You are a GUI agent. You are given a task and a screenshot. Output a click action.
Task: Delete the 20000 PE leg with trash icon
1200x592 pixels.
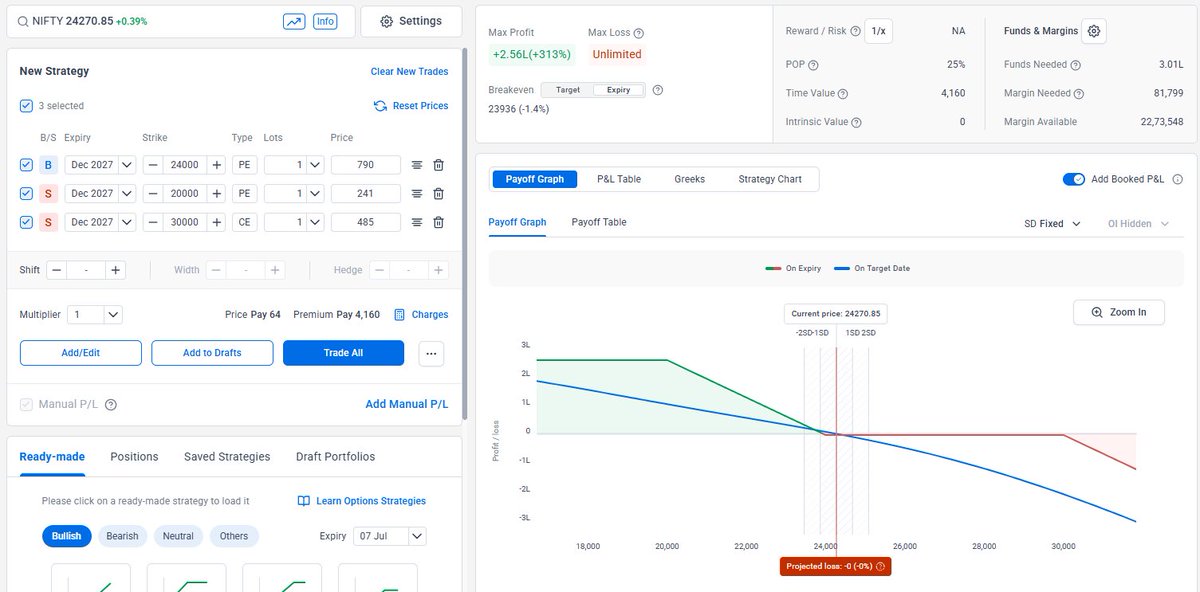click(438, 193)
